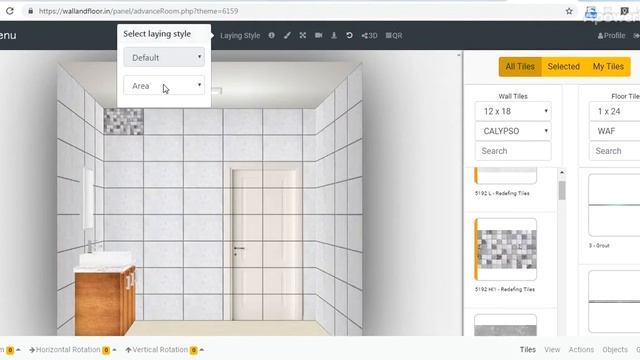Click the "Wall Tiles" heading
Screen dimensions: 640x360
tap(513, 96)
